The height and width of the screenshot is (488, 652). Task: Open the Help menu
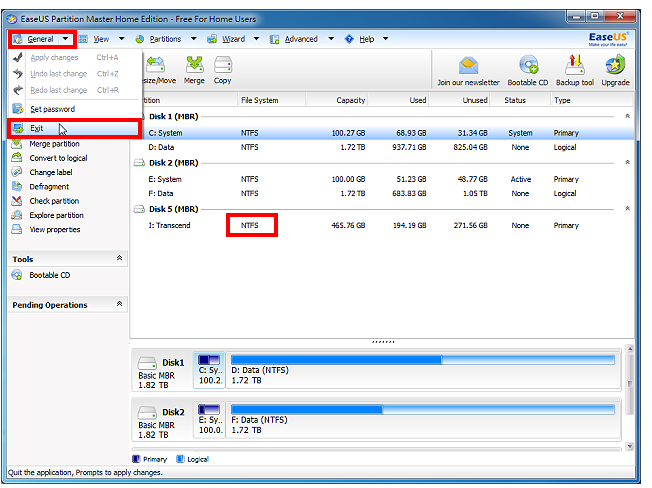tap(366, 39)
